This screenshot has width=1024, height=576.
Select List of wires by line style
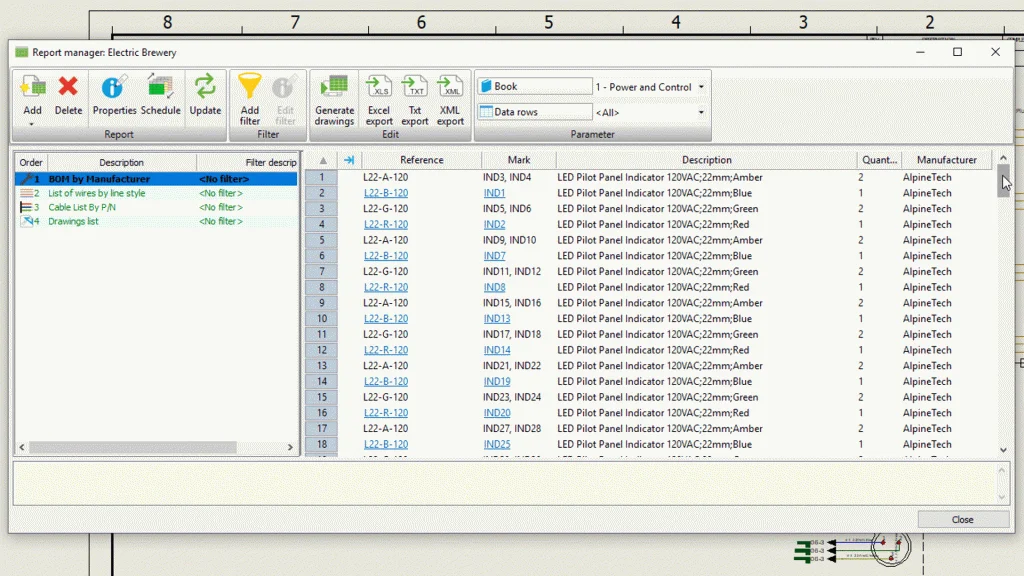coord(96,193)
